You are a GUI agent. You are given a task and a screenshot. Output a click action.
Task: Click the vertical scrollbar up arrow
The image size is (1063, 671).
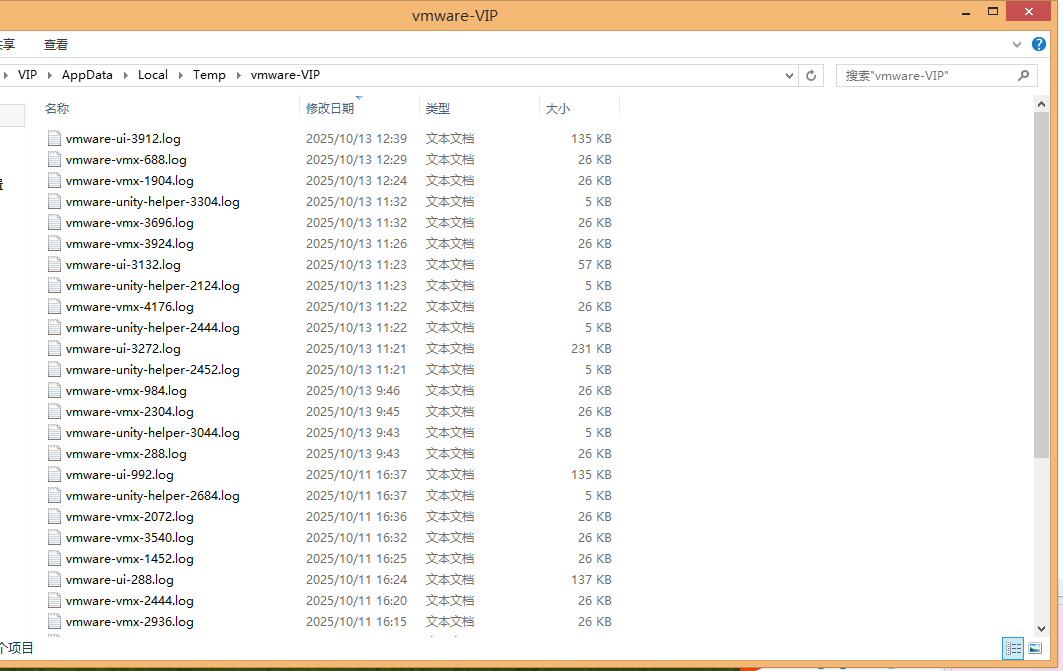tap(1041, 104)
